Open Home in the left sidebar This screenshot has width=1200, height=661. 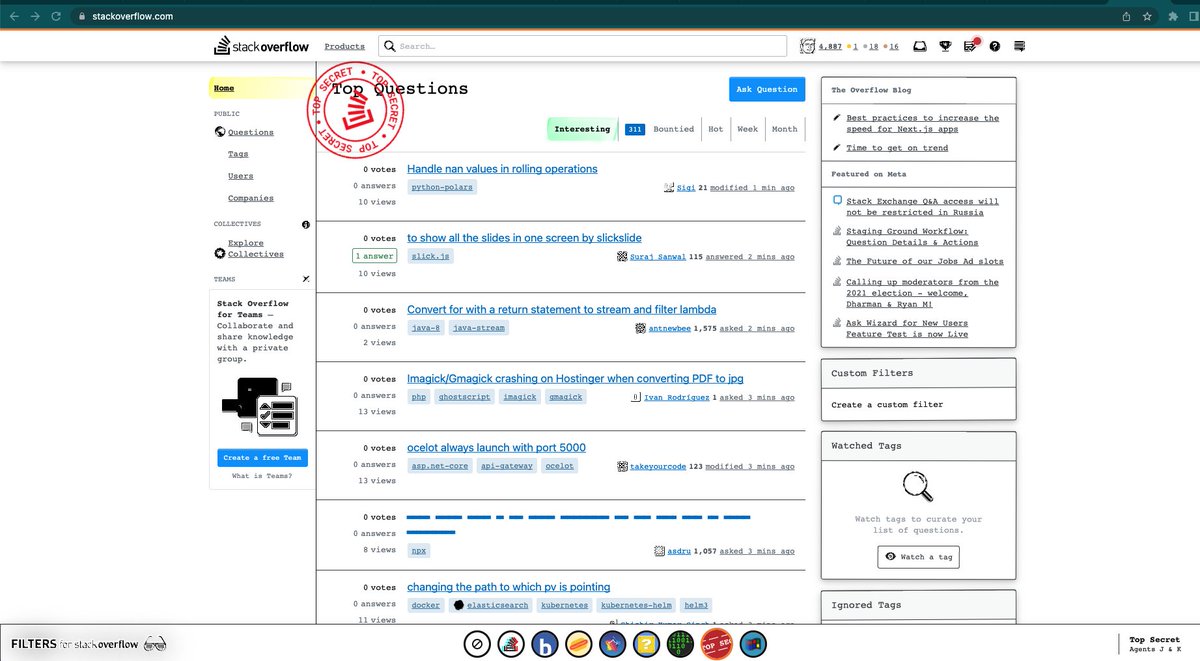point(224,88)
